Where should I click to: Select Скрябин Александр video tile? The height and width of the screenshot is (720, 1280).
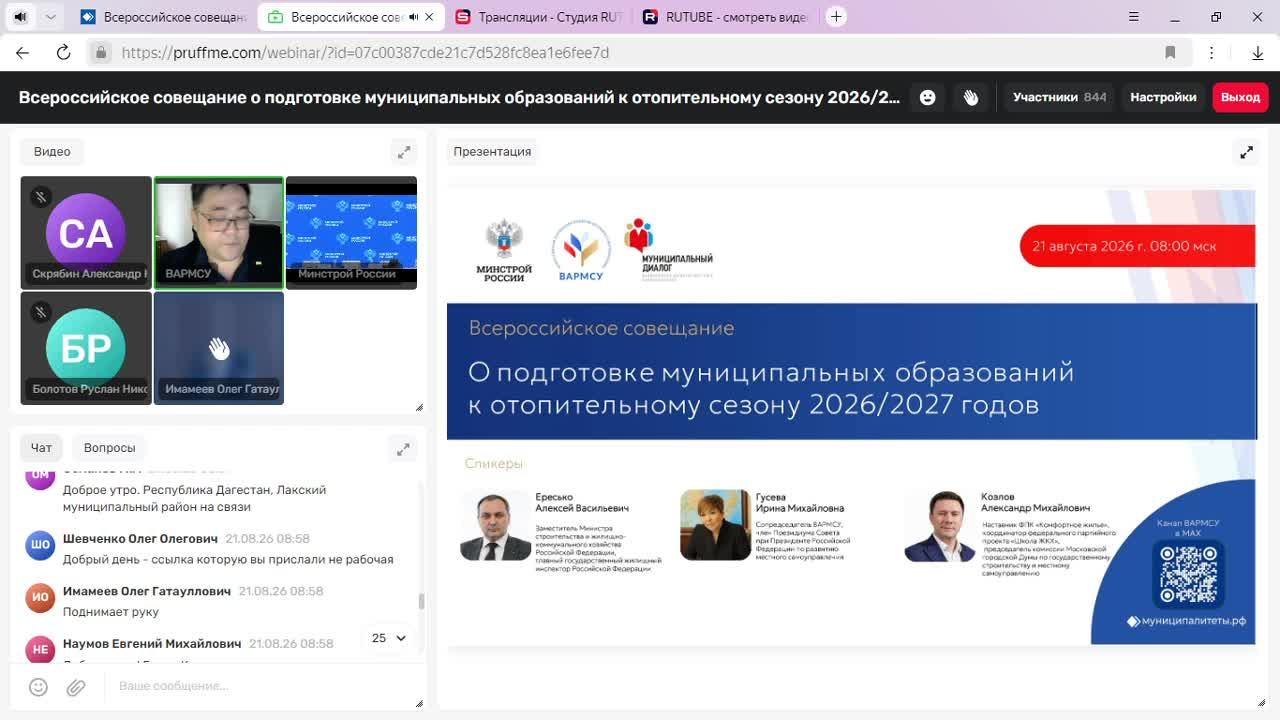(86, 233)
